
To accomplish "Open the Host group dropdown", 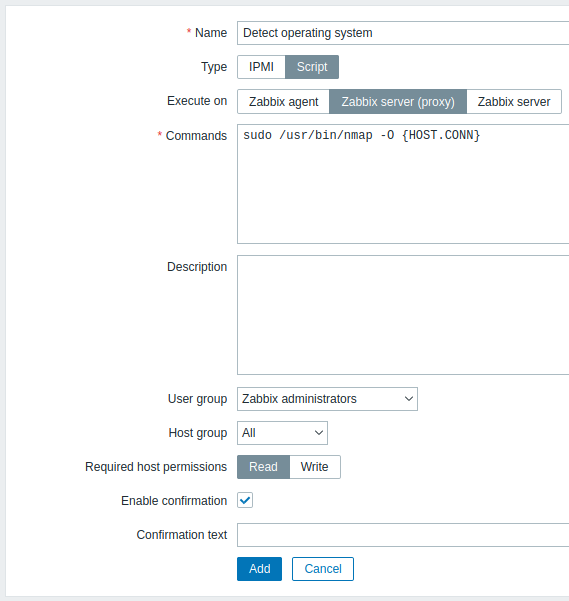I will coord(282,433).
